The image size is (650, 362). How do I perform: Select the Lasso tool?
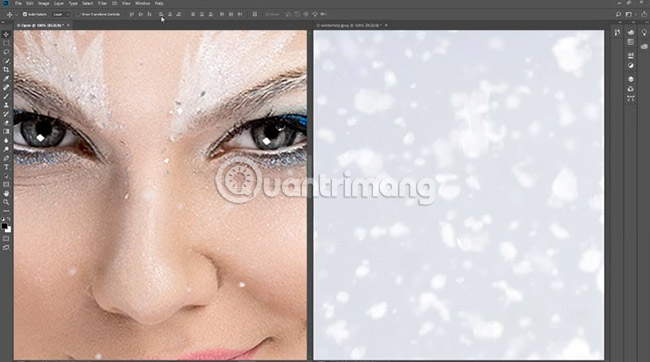(x=6, y=52)
